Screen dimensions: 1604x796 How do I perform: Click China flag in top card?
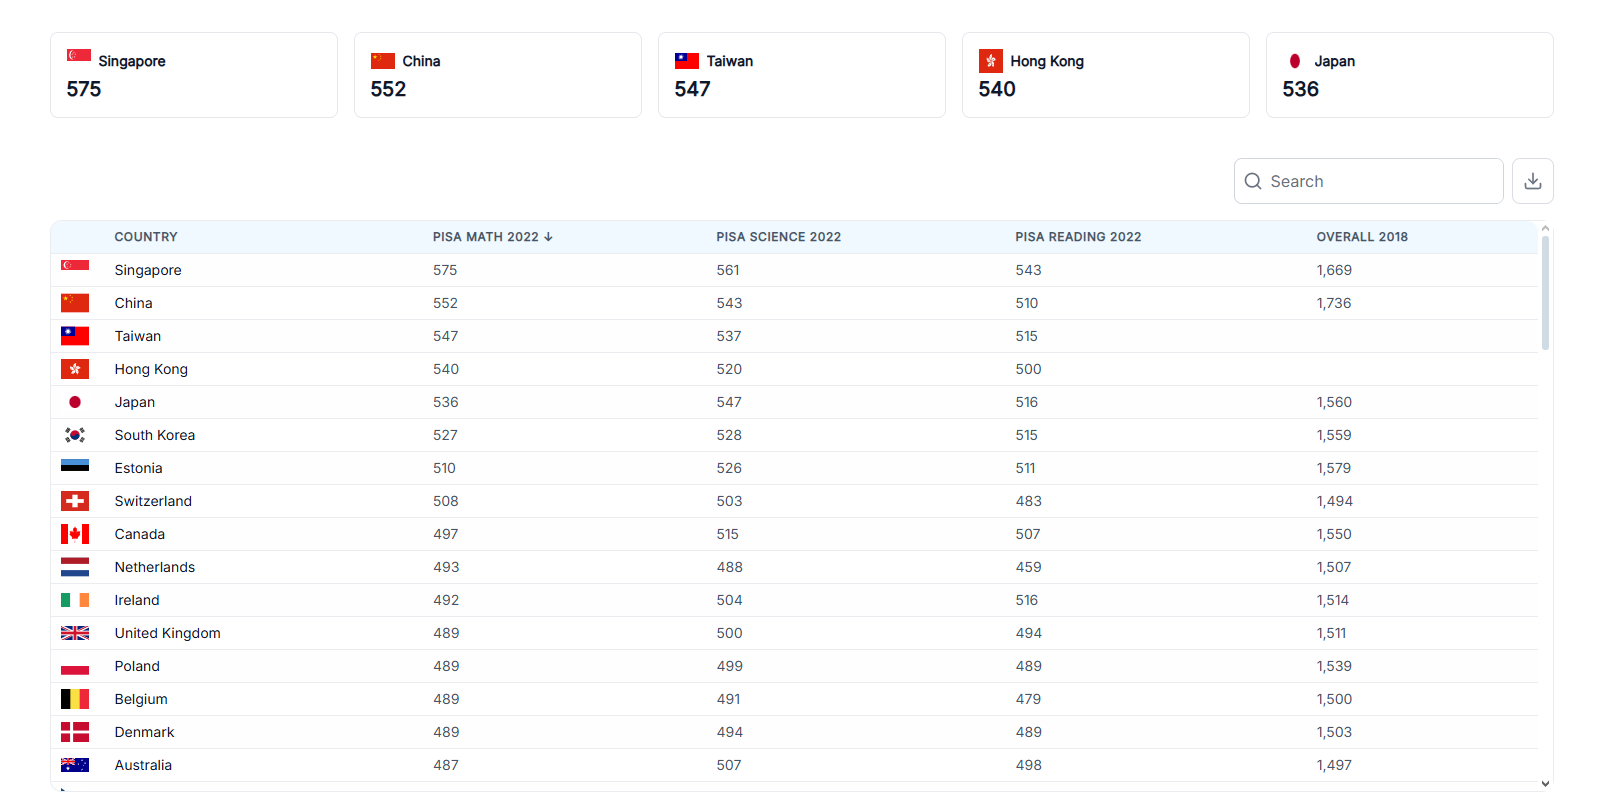383,61
